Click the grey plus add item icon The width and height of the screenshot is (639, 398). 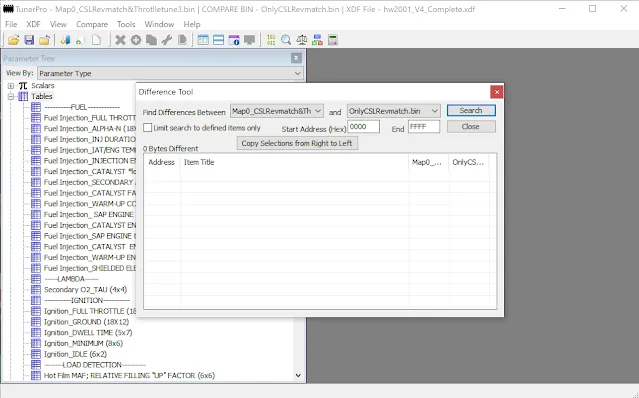[136, 40]
